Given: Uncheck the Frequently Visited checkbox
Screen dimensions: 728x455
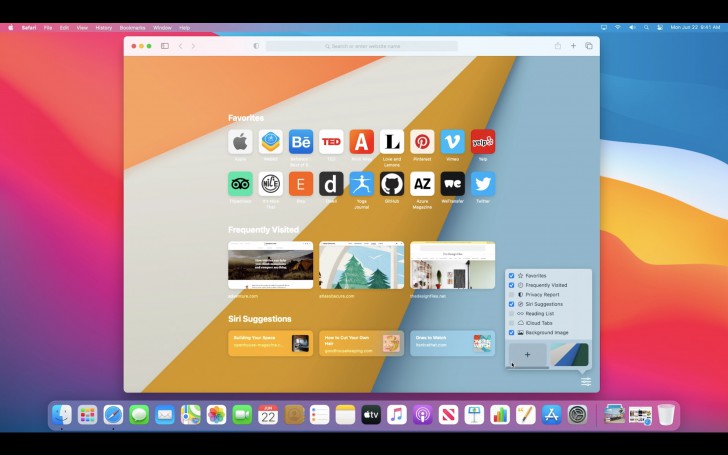Looking at the screenshot, I should (511, 285).
